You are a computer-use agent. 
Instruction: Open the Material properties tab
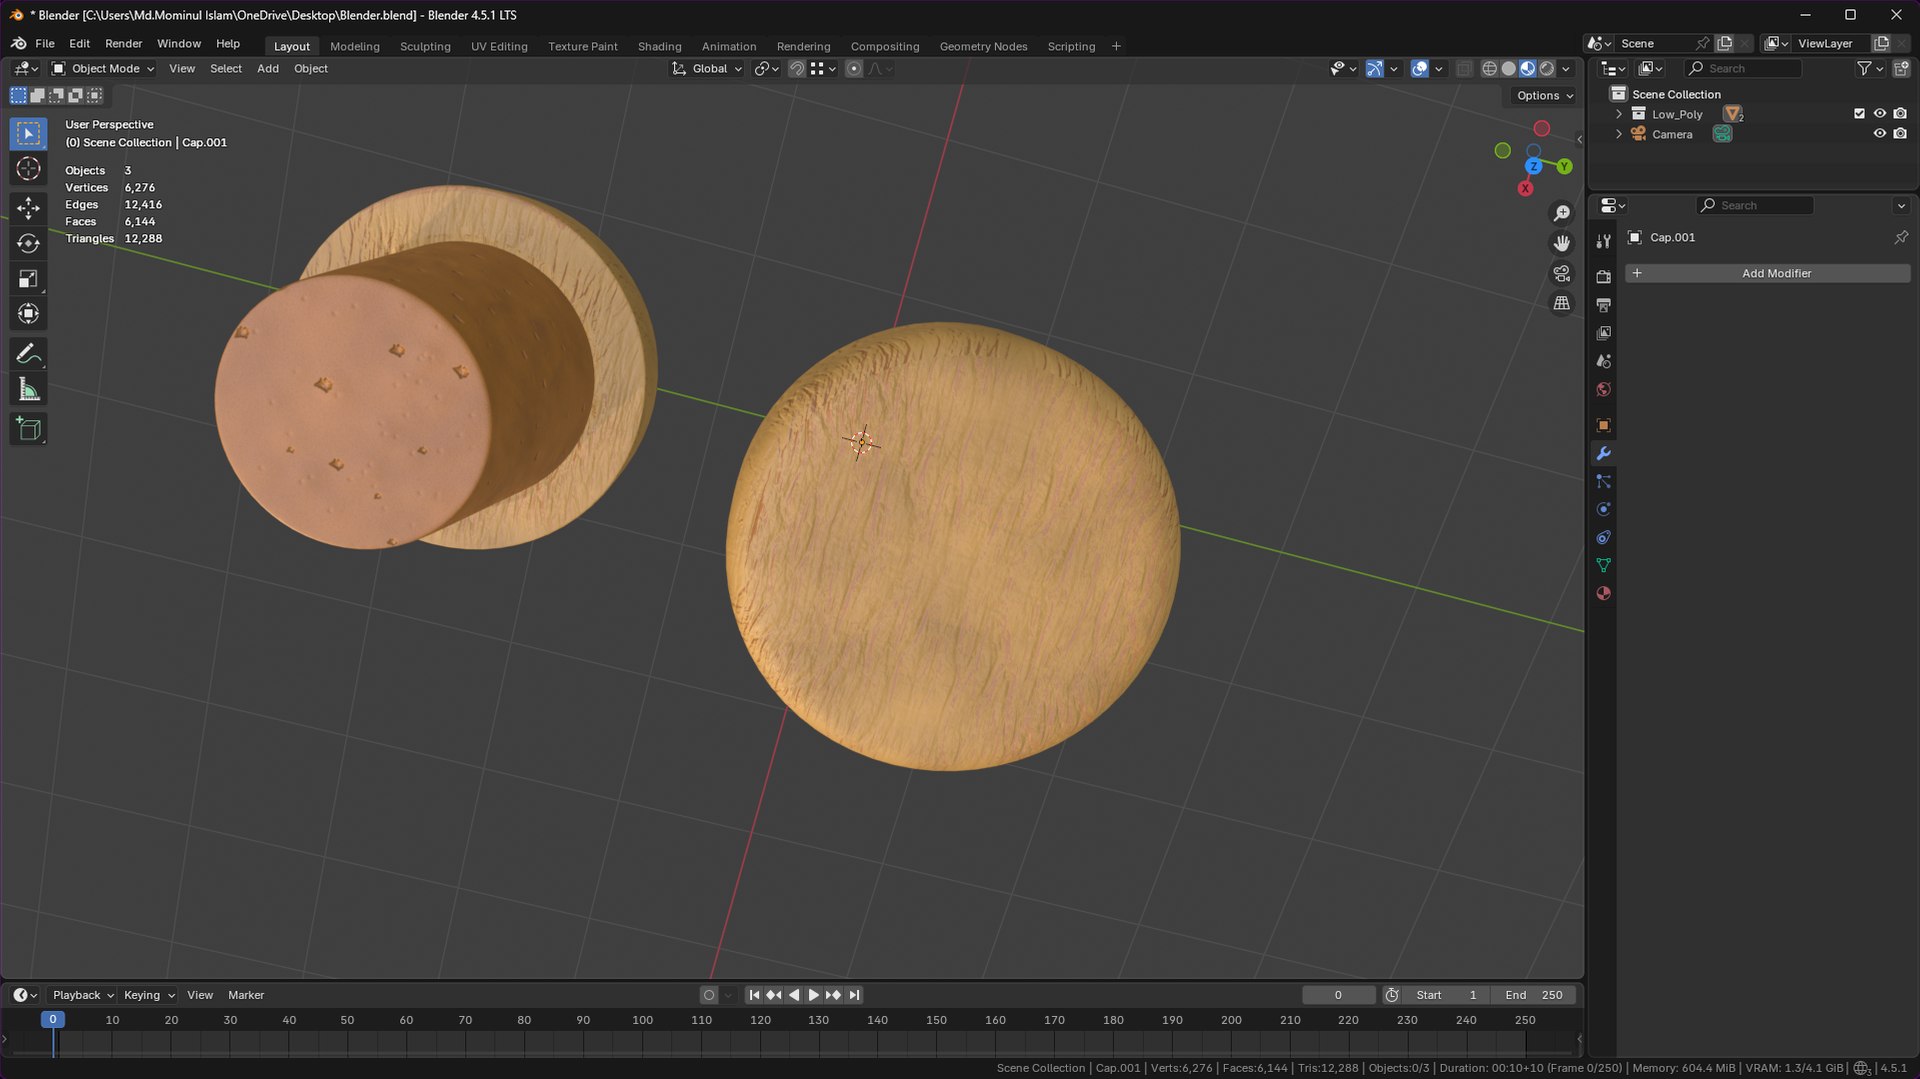click(1603, 593)
